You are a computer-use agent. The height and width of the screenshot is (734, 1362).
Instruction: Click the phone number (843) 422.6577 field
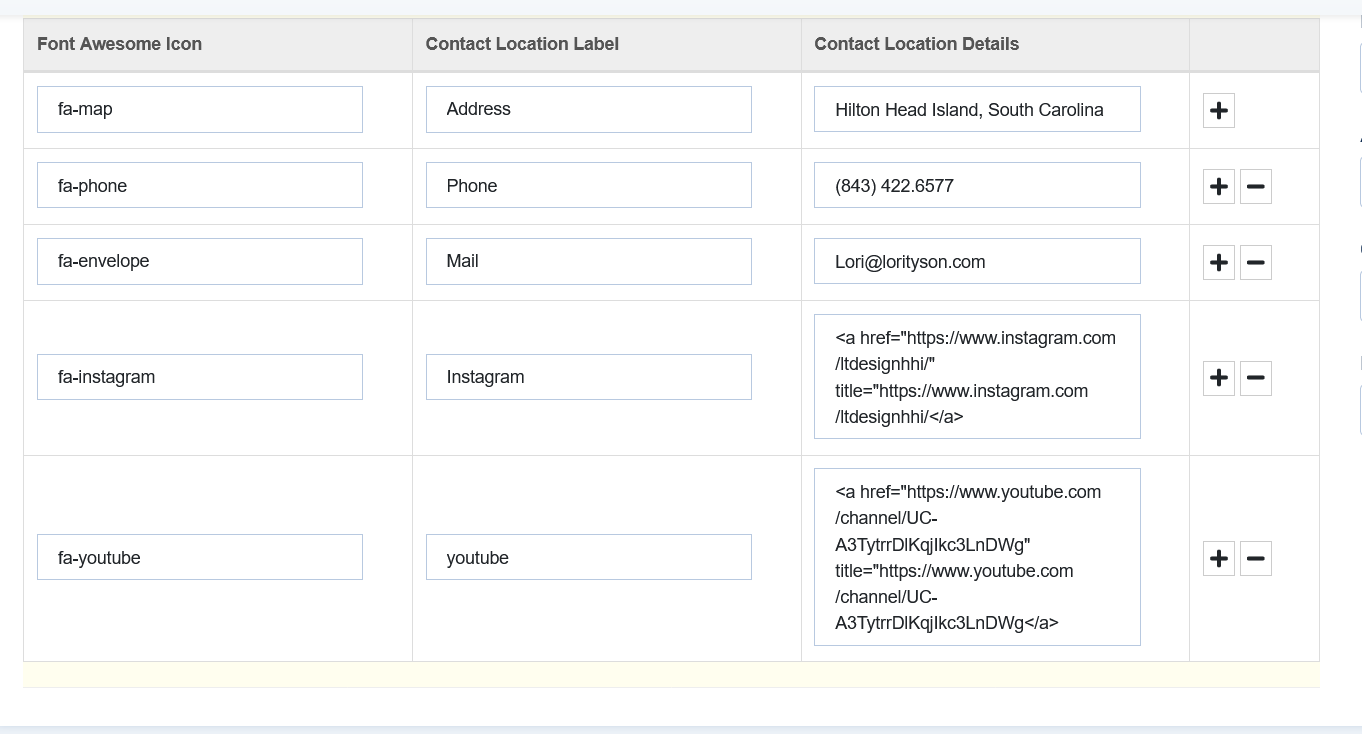976,185
